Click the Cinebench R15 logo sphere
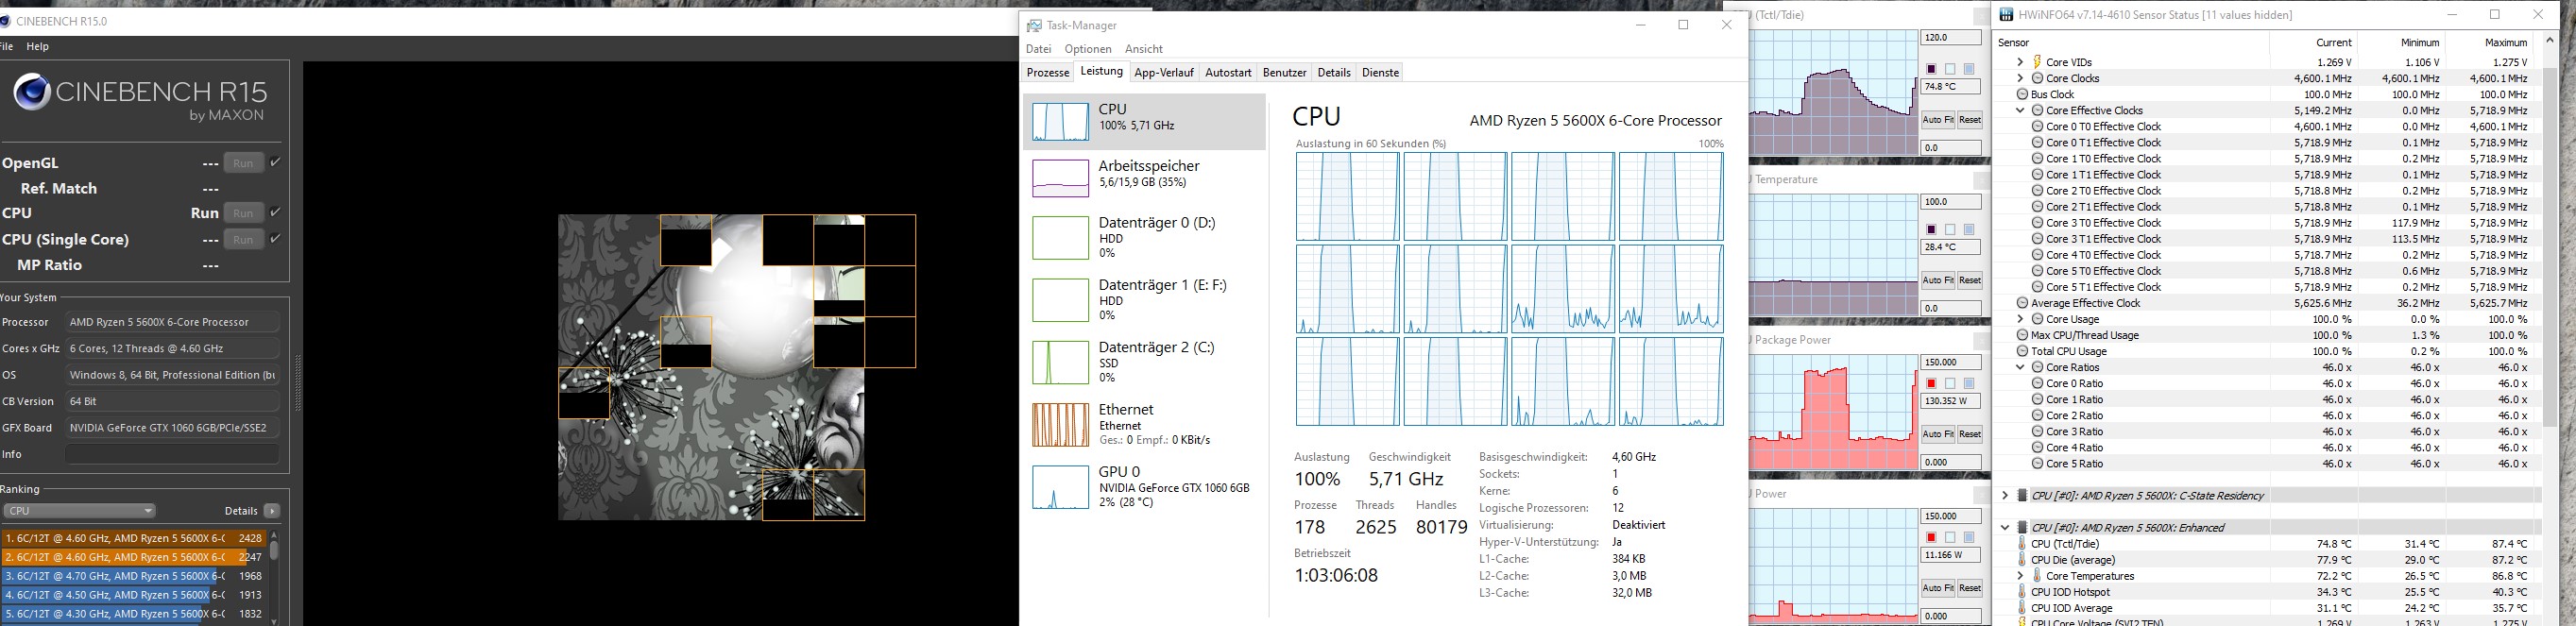The height and width of the screenshot is (626, 2576). (x=31, y=93)
